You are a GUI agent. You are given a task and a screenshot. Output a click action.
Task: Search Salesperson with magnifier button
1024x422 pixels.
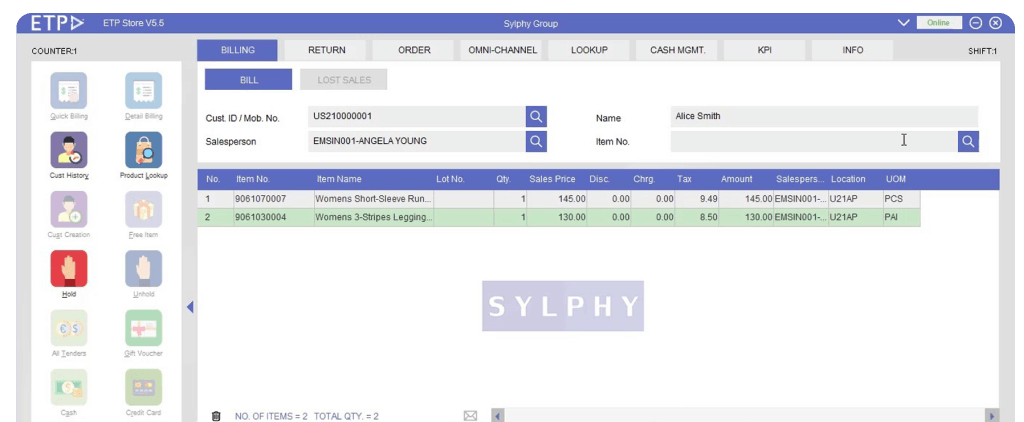[x=536, y=141]
